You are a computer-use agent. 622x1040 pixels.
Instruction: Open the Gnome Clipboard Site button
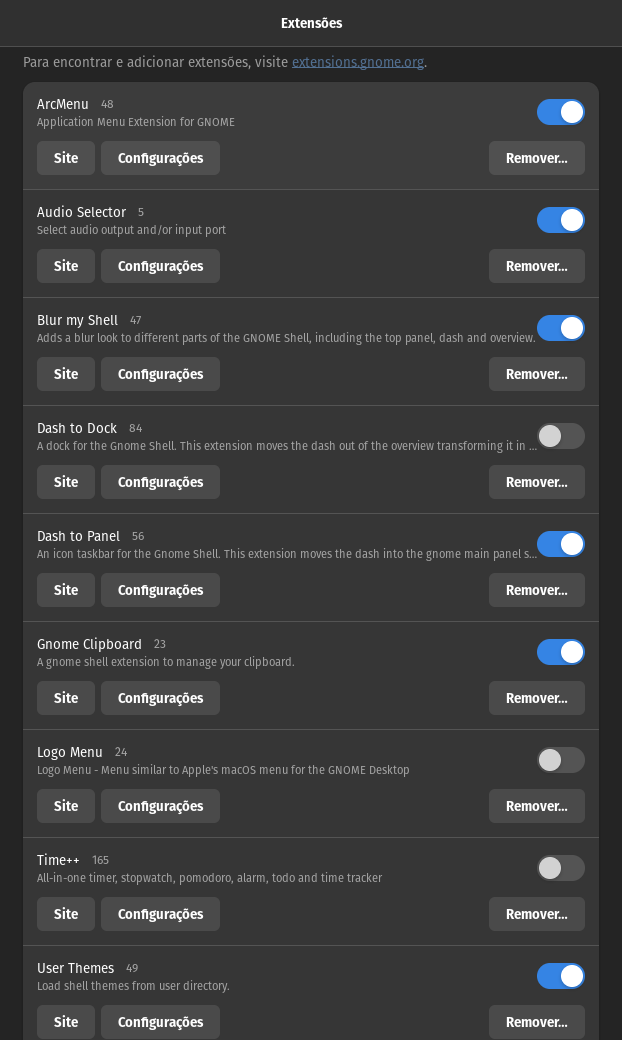[66, 698]
